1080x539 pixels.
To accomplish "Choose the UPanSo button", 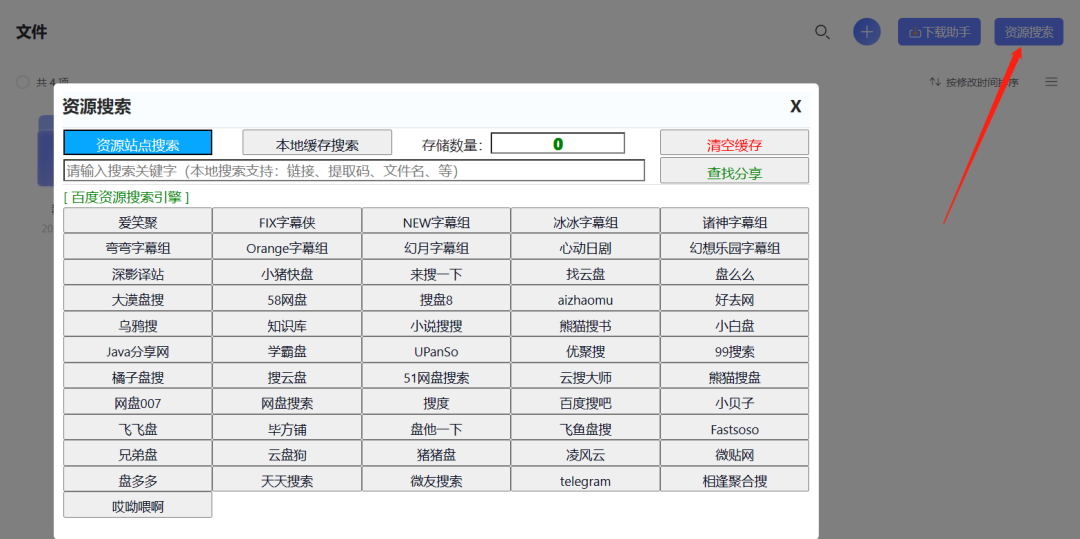I will (436, 350).
